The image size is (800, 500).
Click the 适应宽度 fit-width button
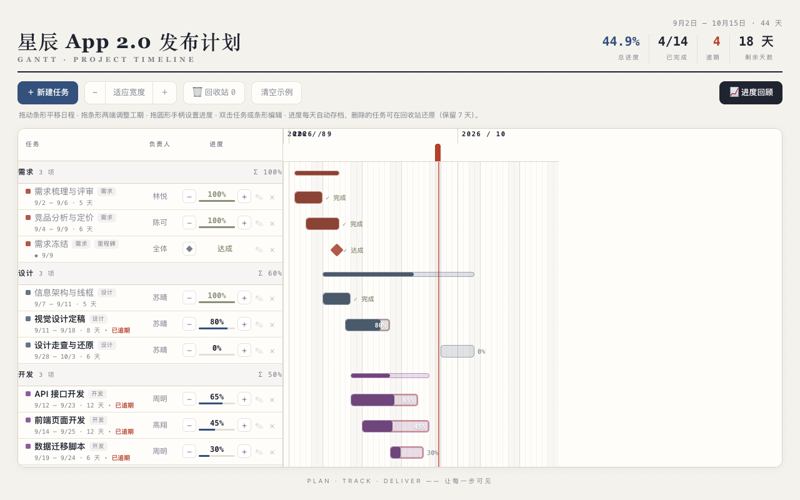point(129,92)
